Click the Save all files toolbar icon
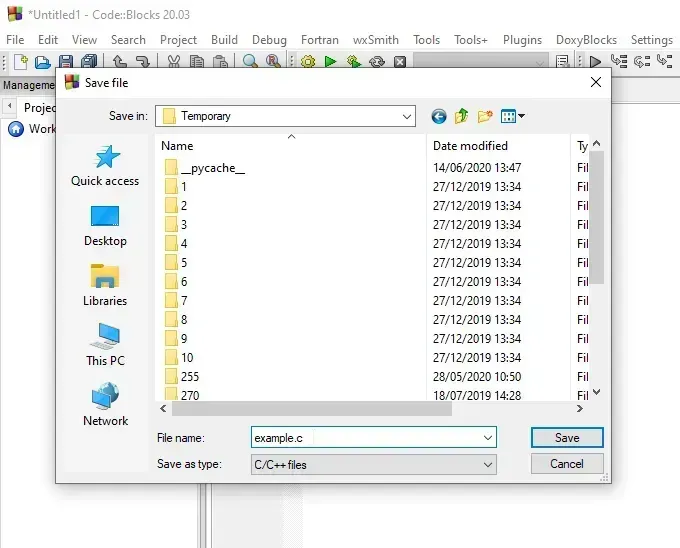This screenshot has width=680, height=548. [x=89, y=62]
